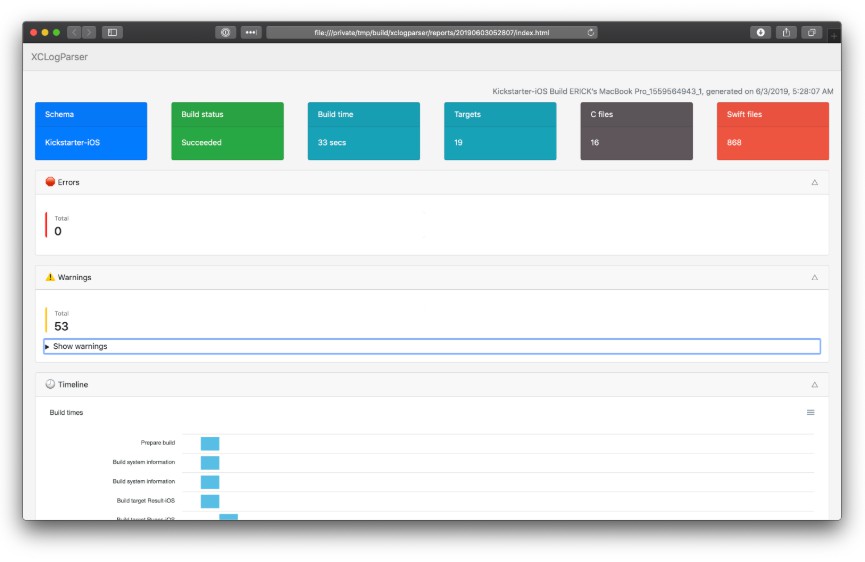
Task: Click the green Build status card
Action: (227, 131)
